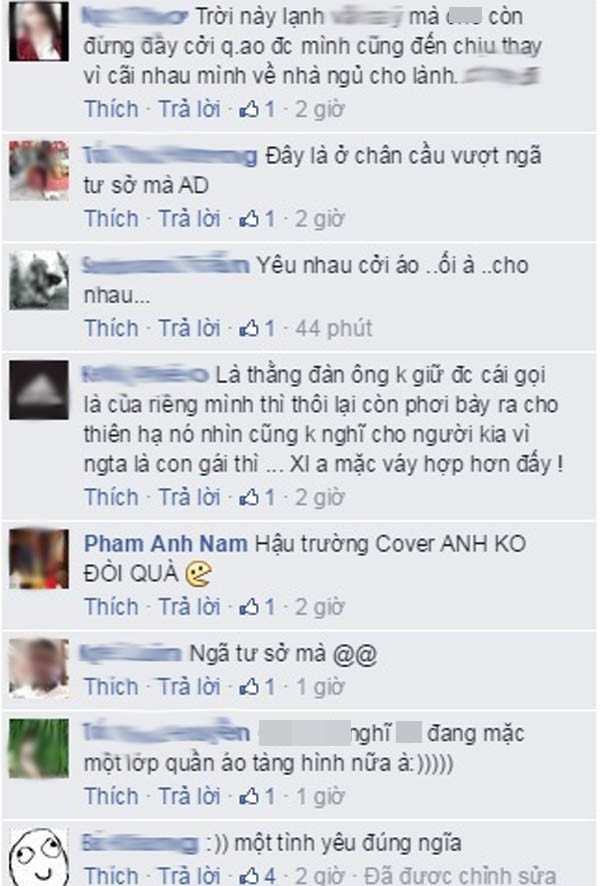Image resolution: width=600 pixels, height=886 pixels.
Task: Click the like icon beside the "44 phút" timestamp
Action: [x=249, y=328]
